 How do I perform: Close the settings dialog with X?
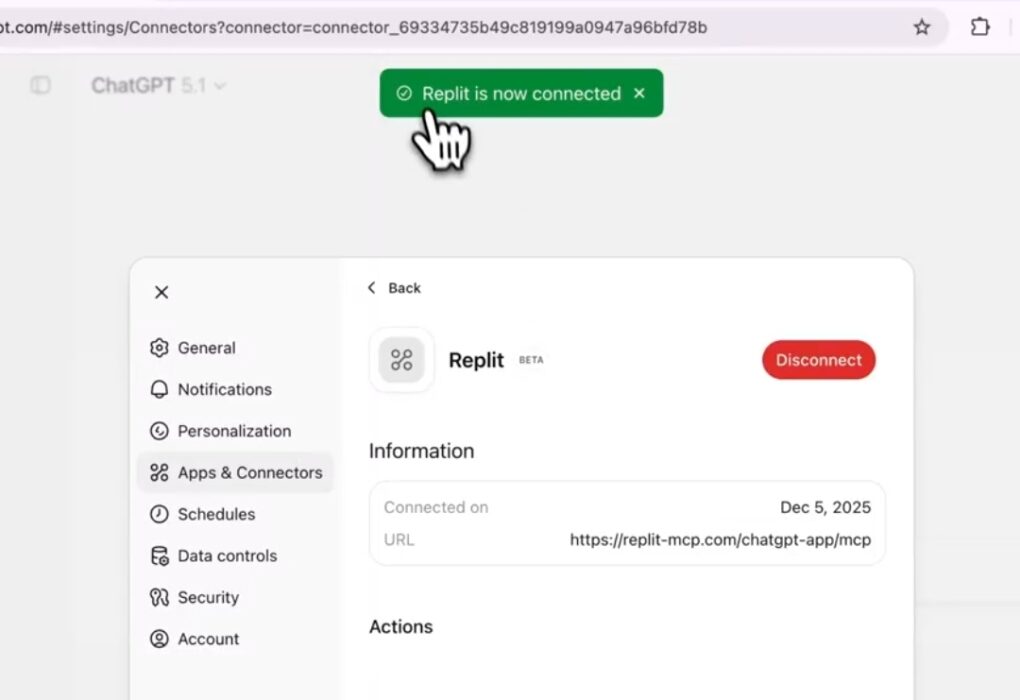(162, 292)
